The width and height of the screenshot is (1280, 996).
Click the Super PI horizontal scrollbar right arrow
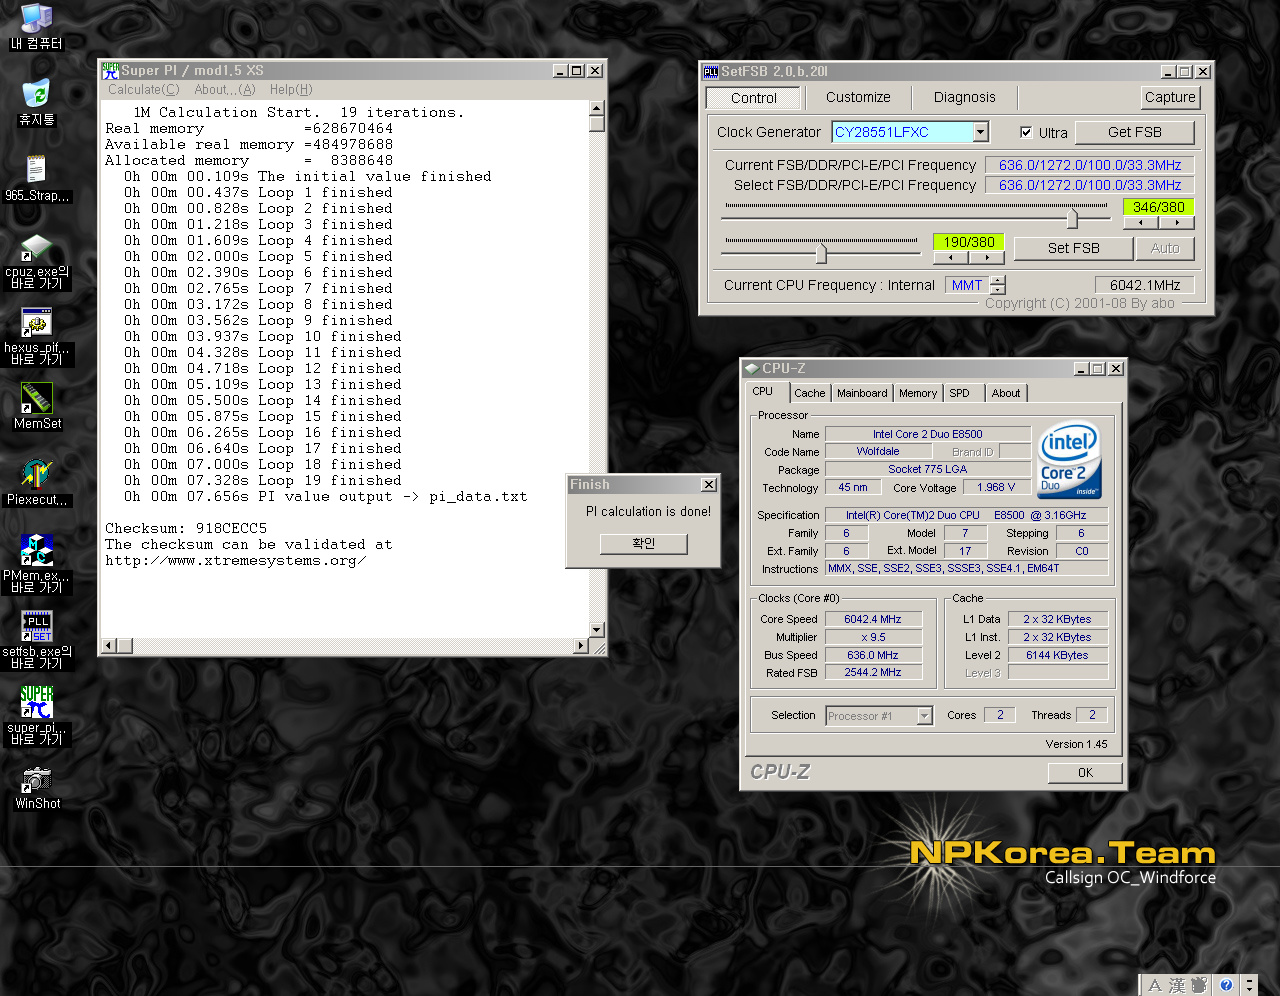tap(581, 646)
